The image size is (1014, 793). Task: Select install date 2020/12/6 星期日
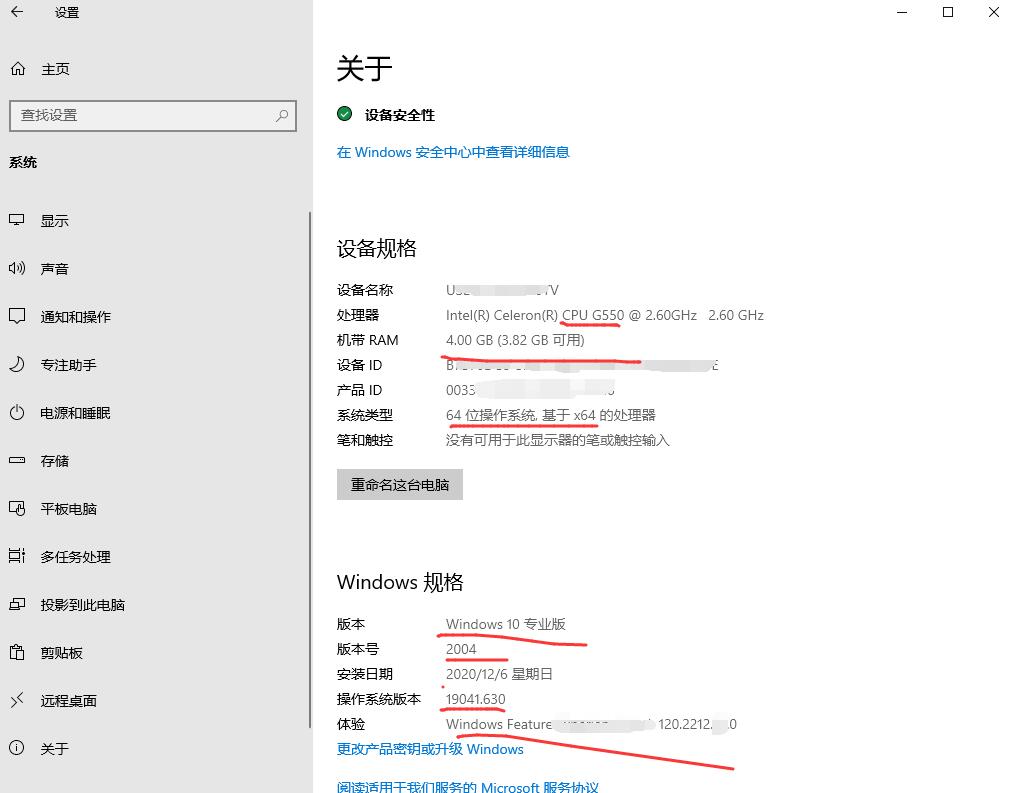pyautogui.click(x=499, y=674)
